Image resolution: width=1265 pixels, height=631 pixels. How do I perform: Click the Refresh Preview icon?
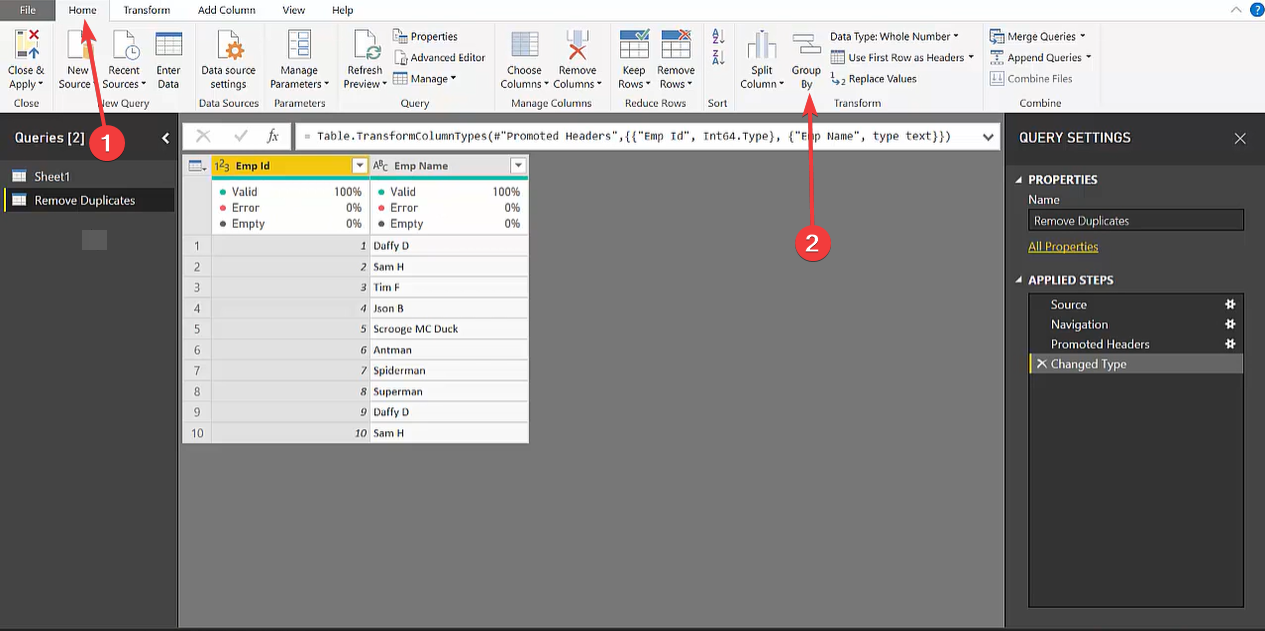pyautogui.click(x=365, y=45)
